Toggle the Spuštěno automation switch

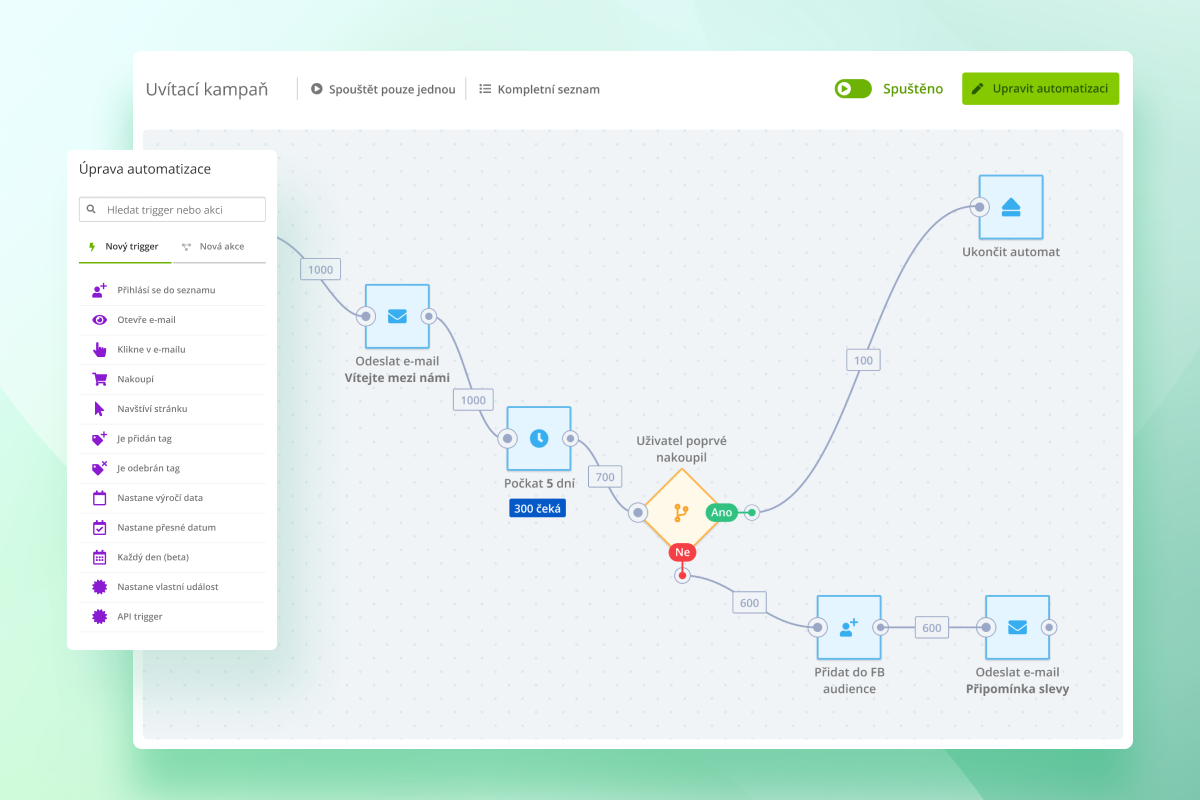[x=853, y=89]
